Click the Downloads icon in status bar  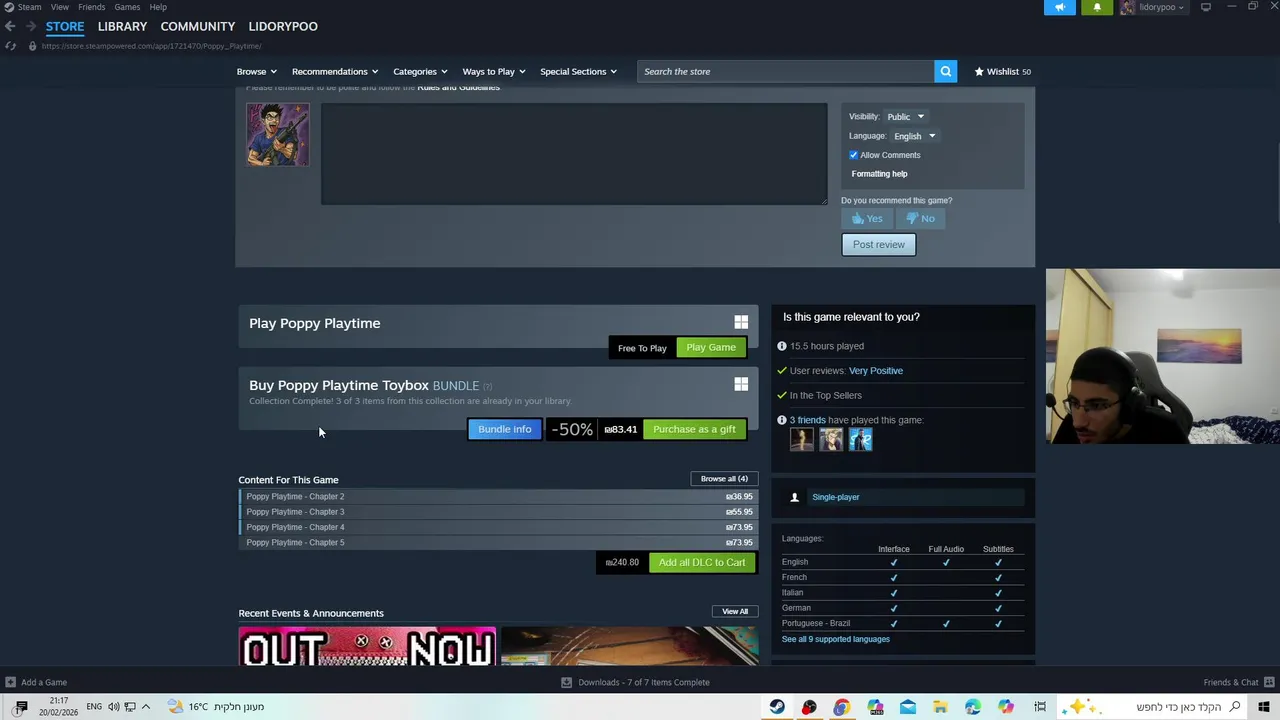tap(566, 682)
